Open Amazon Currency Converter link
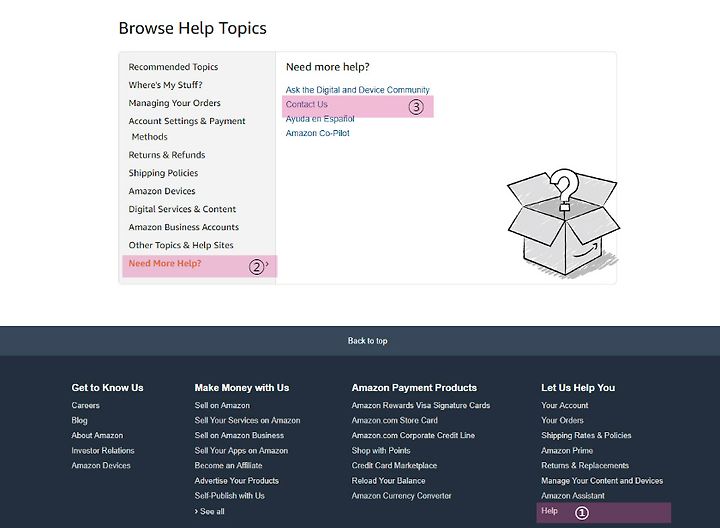 tap(401, 496)
